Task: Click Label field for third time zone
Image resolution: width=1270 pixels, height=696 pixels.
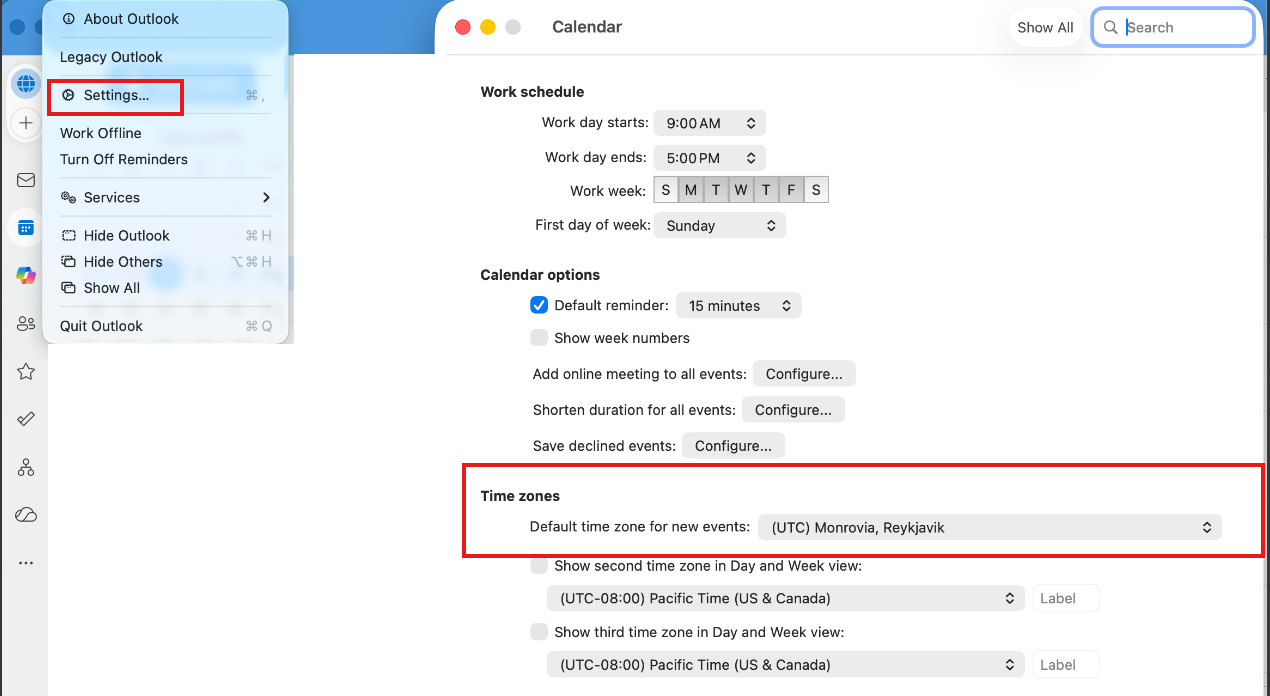Action: [x=1066, y=665]
